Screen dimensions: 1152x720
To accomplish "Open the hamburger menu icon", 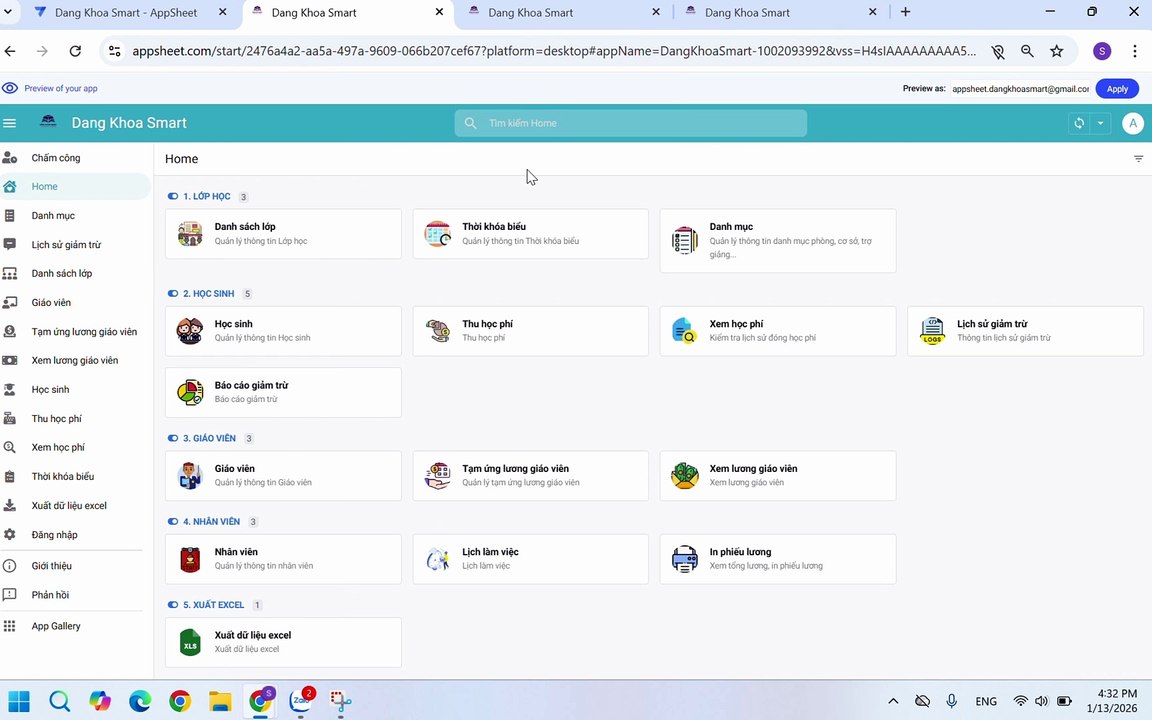I will [x=10, y=123].
